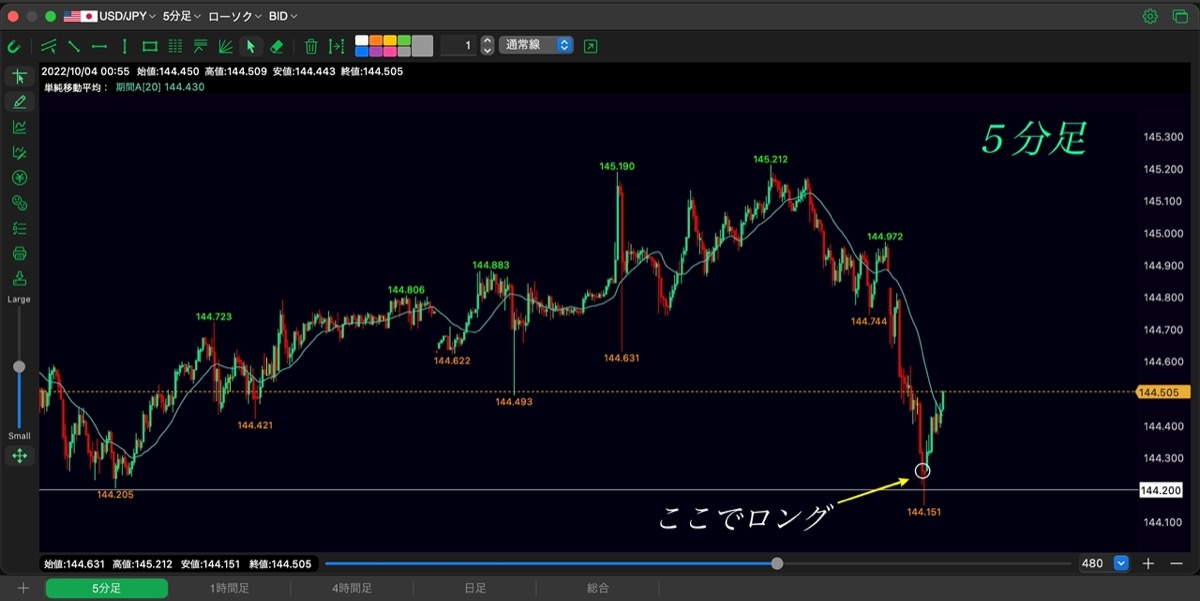The height and width of the screenshot is (601, 1200).
Task: Click the linked circles icon in sidebar
Action: point(19,203)
